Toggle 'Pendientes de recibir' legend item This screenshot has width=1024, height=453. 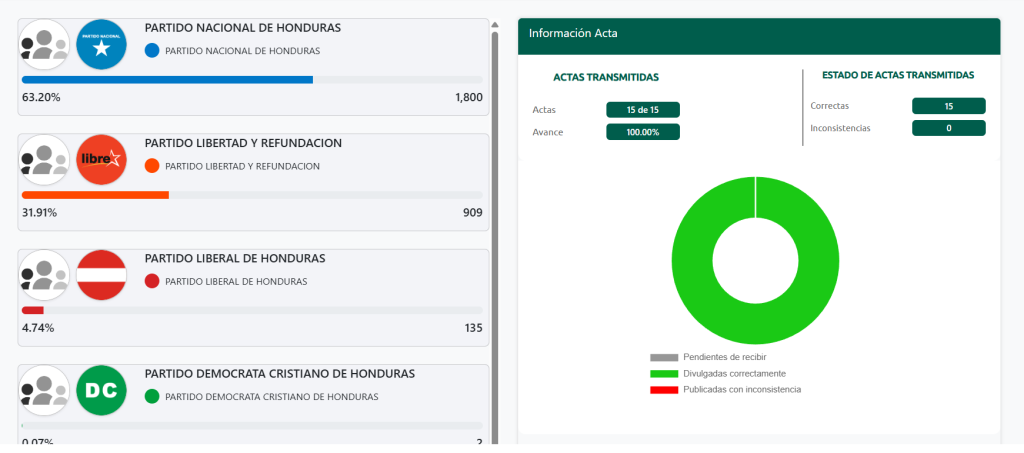point(708,357)
